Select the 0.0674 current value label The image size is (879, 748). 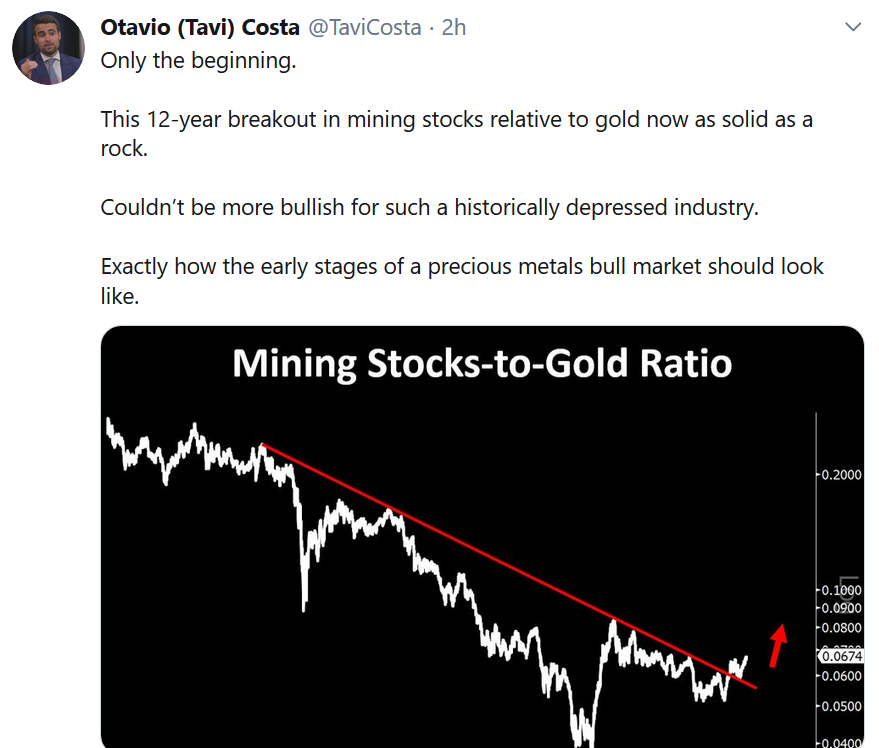pyautogui.click(x=840, y=656)
